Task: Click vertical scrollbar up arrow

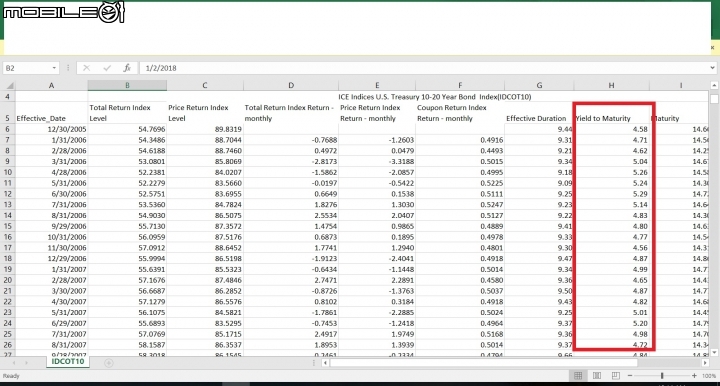Action: coord(714,85)
